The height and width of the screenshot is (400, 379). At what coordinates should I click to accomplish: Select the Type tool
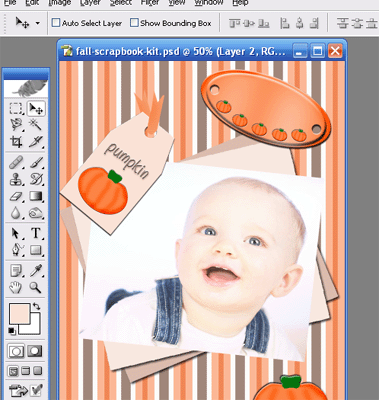click(x=36, y=233)
